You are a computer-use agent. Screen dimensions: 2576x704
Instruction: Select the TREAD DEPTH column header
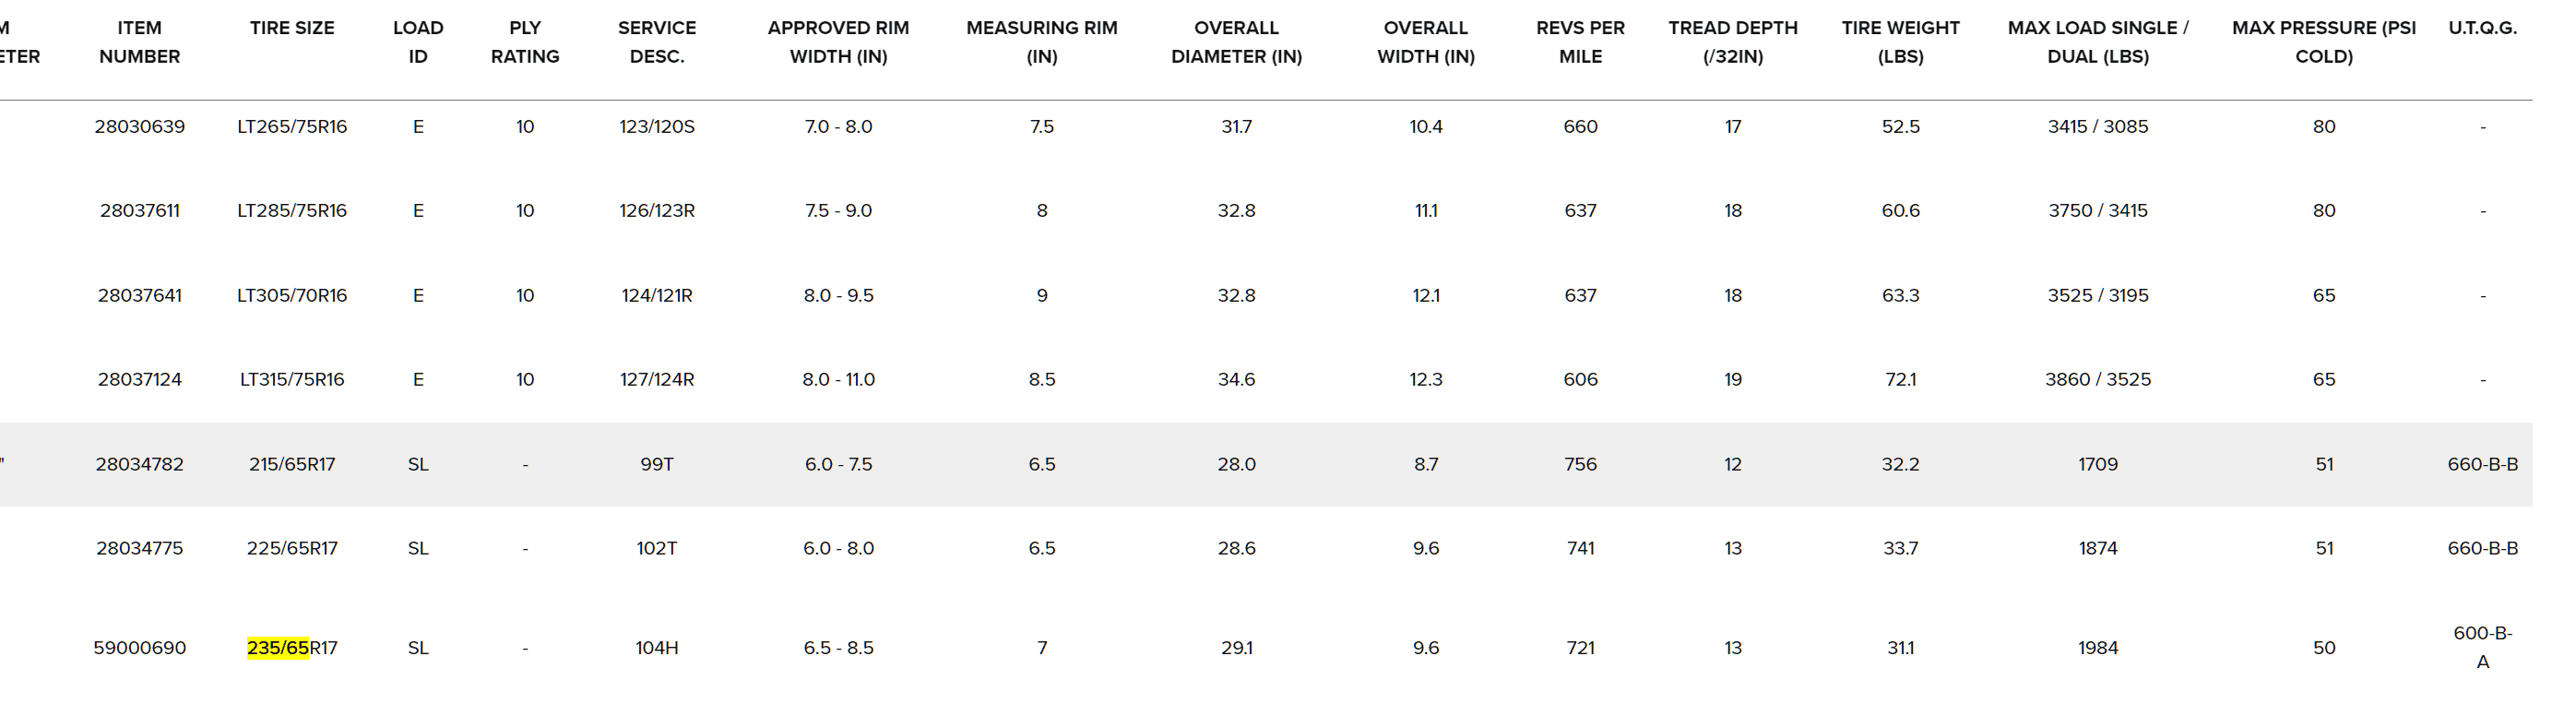1733,42
